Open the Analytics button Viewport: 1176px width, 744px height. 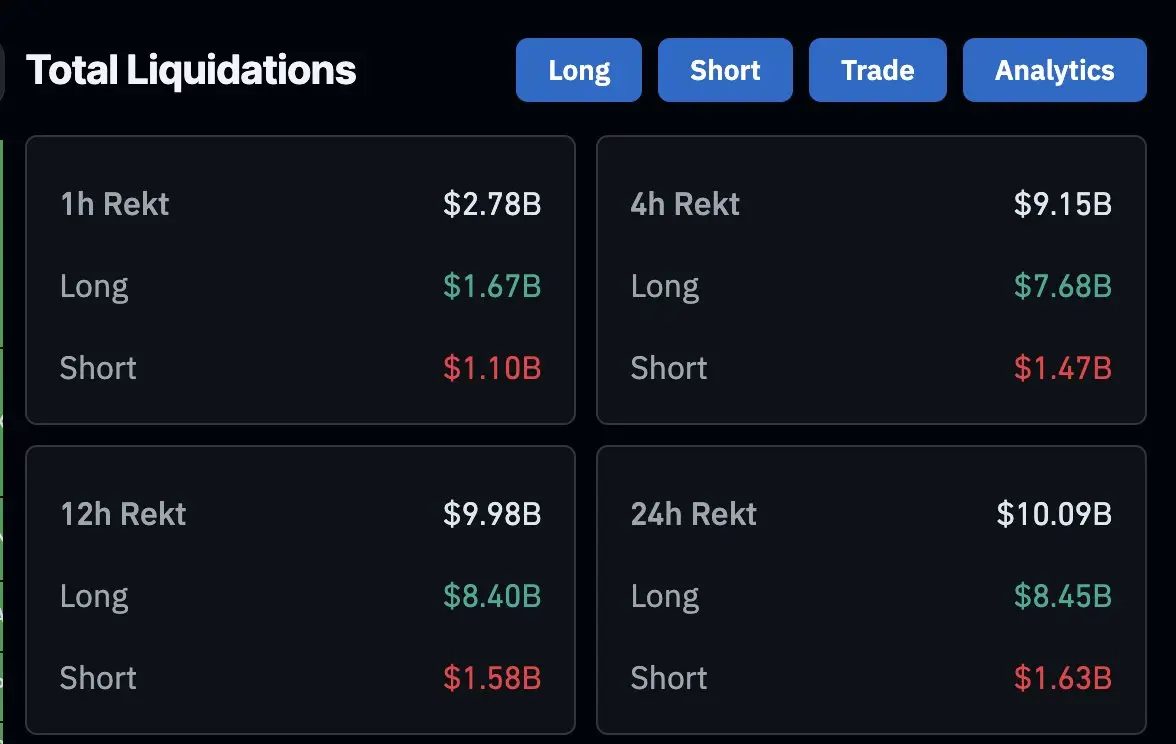click(1054, 70)
